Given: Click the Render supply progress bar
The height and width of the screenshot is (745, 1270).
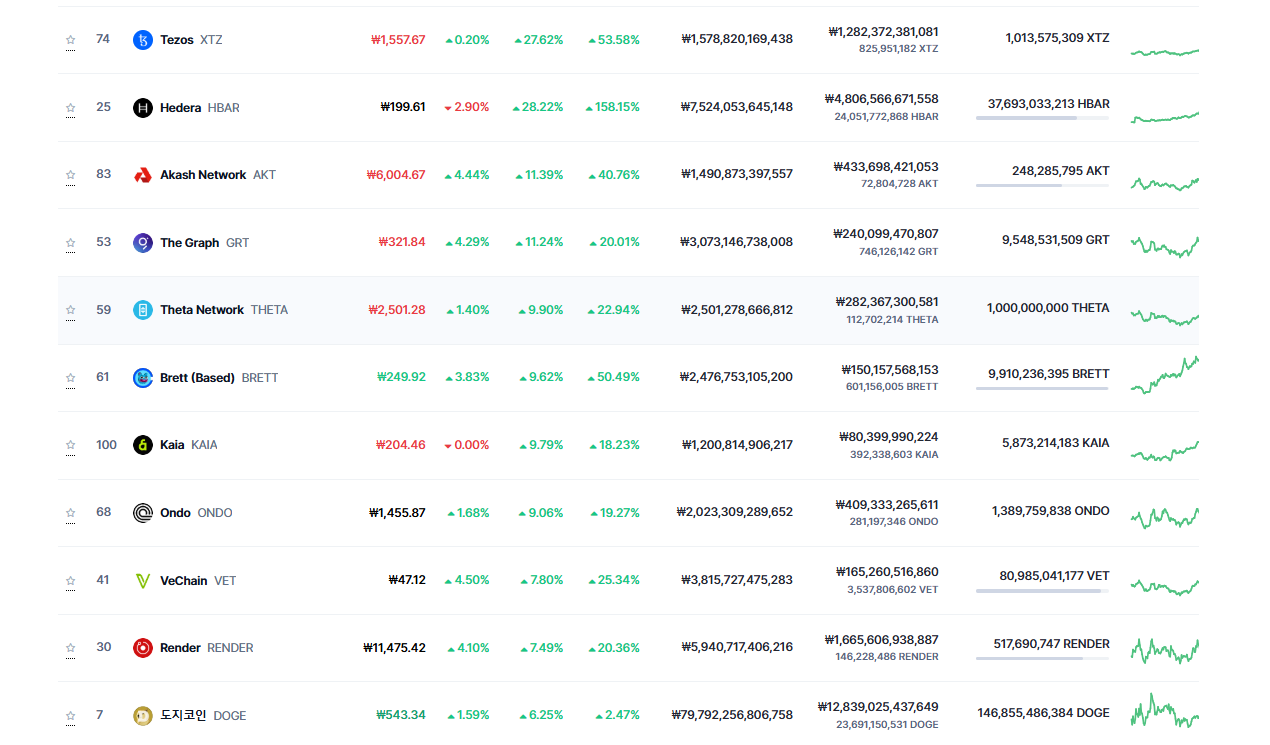Looking at the screenshot, I should 1042,658.
